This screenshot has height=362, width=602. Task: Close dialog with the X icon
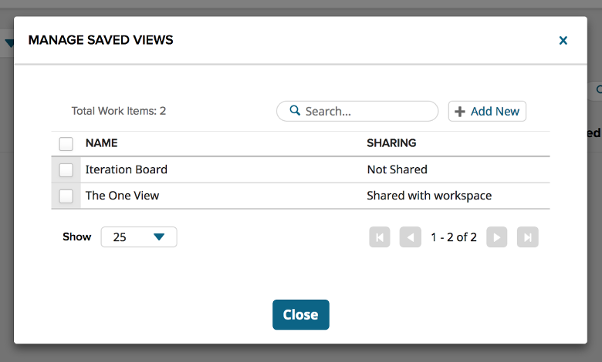tap(563, 40)
